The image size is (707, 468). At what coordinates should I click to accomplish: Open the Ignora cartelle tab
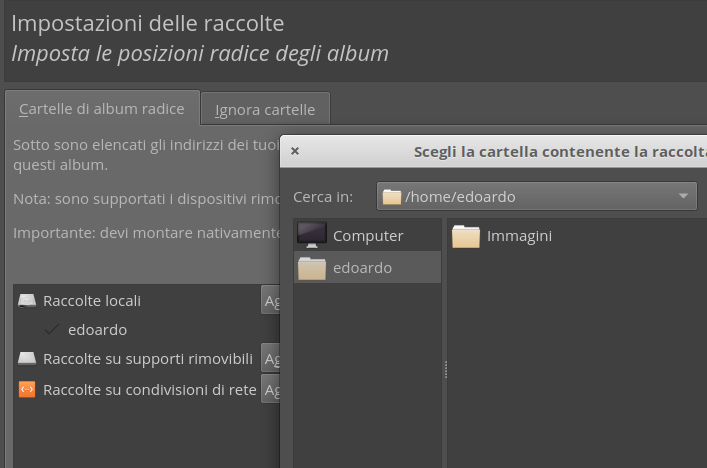265,110
